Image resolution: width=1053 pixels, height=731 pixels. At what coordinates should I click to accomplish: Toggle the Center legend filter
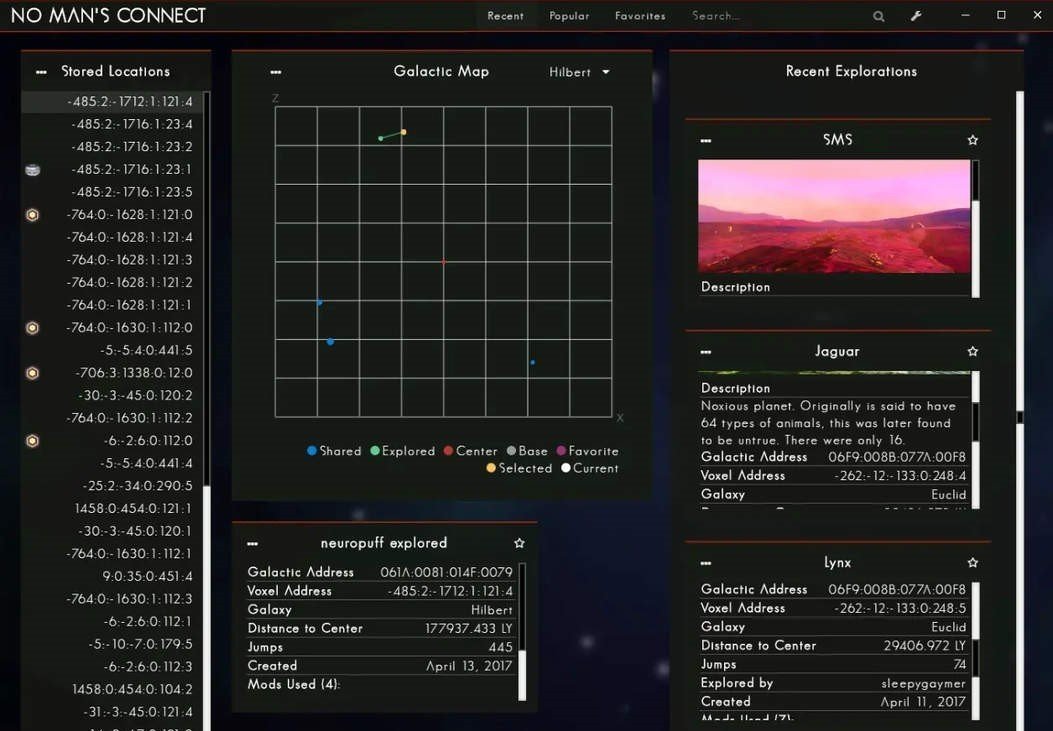[471, 451]
